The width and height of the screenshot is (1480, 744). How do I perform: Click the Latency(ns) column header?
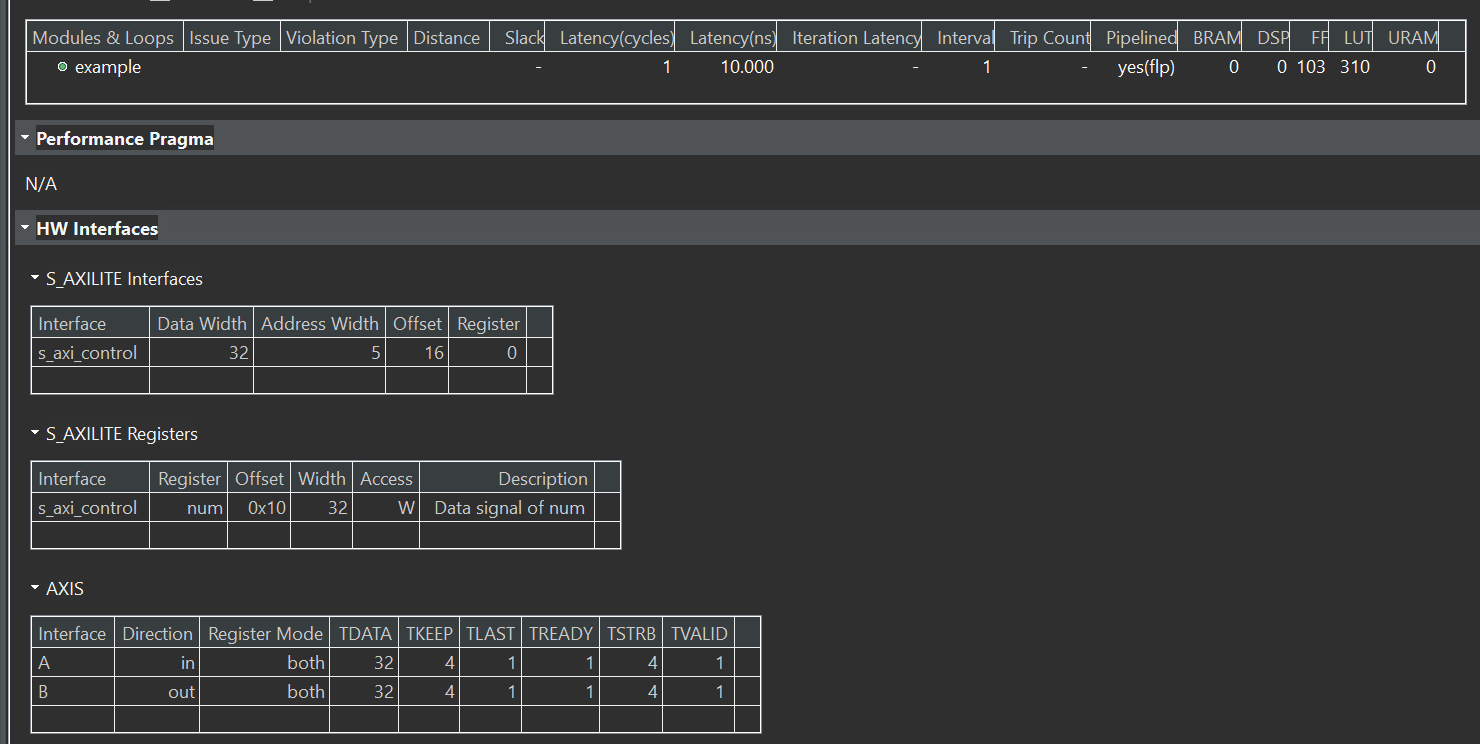click(x=726, y=38)
